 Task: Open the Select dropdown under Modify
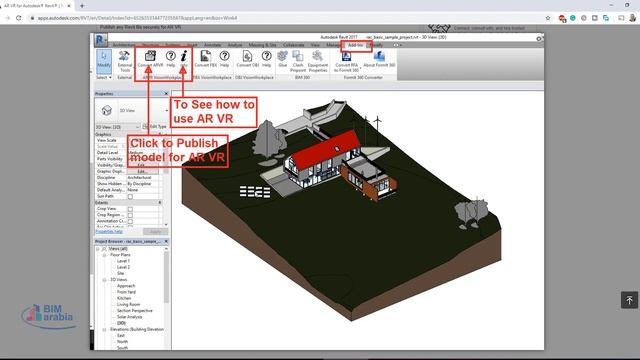(x=104, y=77)
